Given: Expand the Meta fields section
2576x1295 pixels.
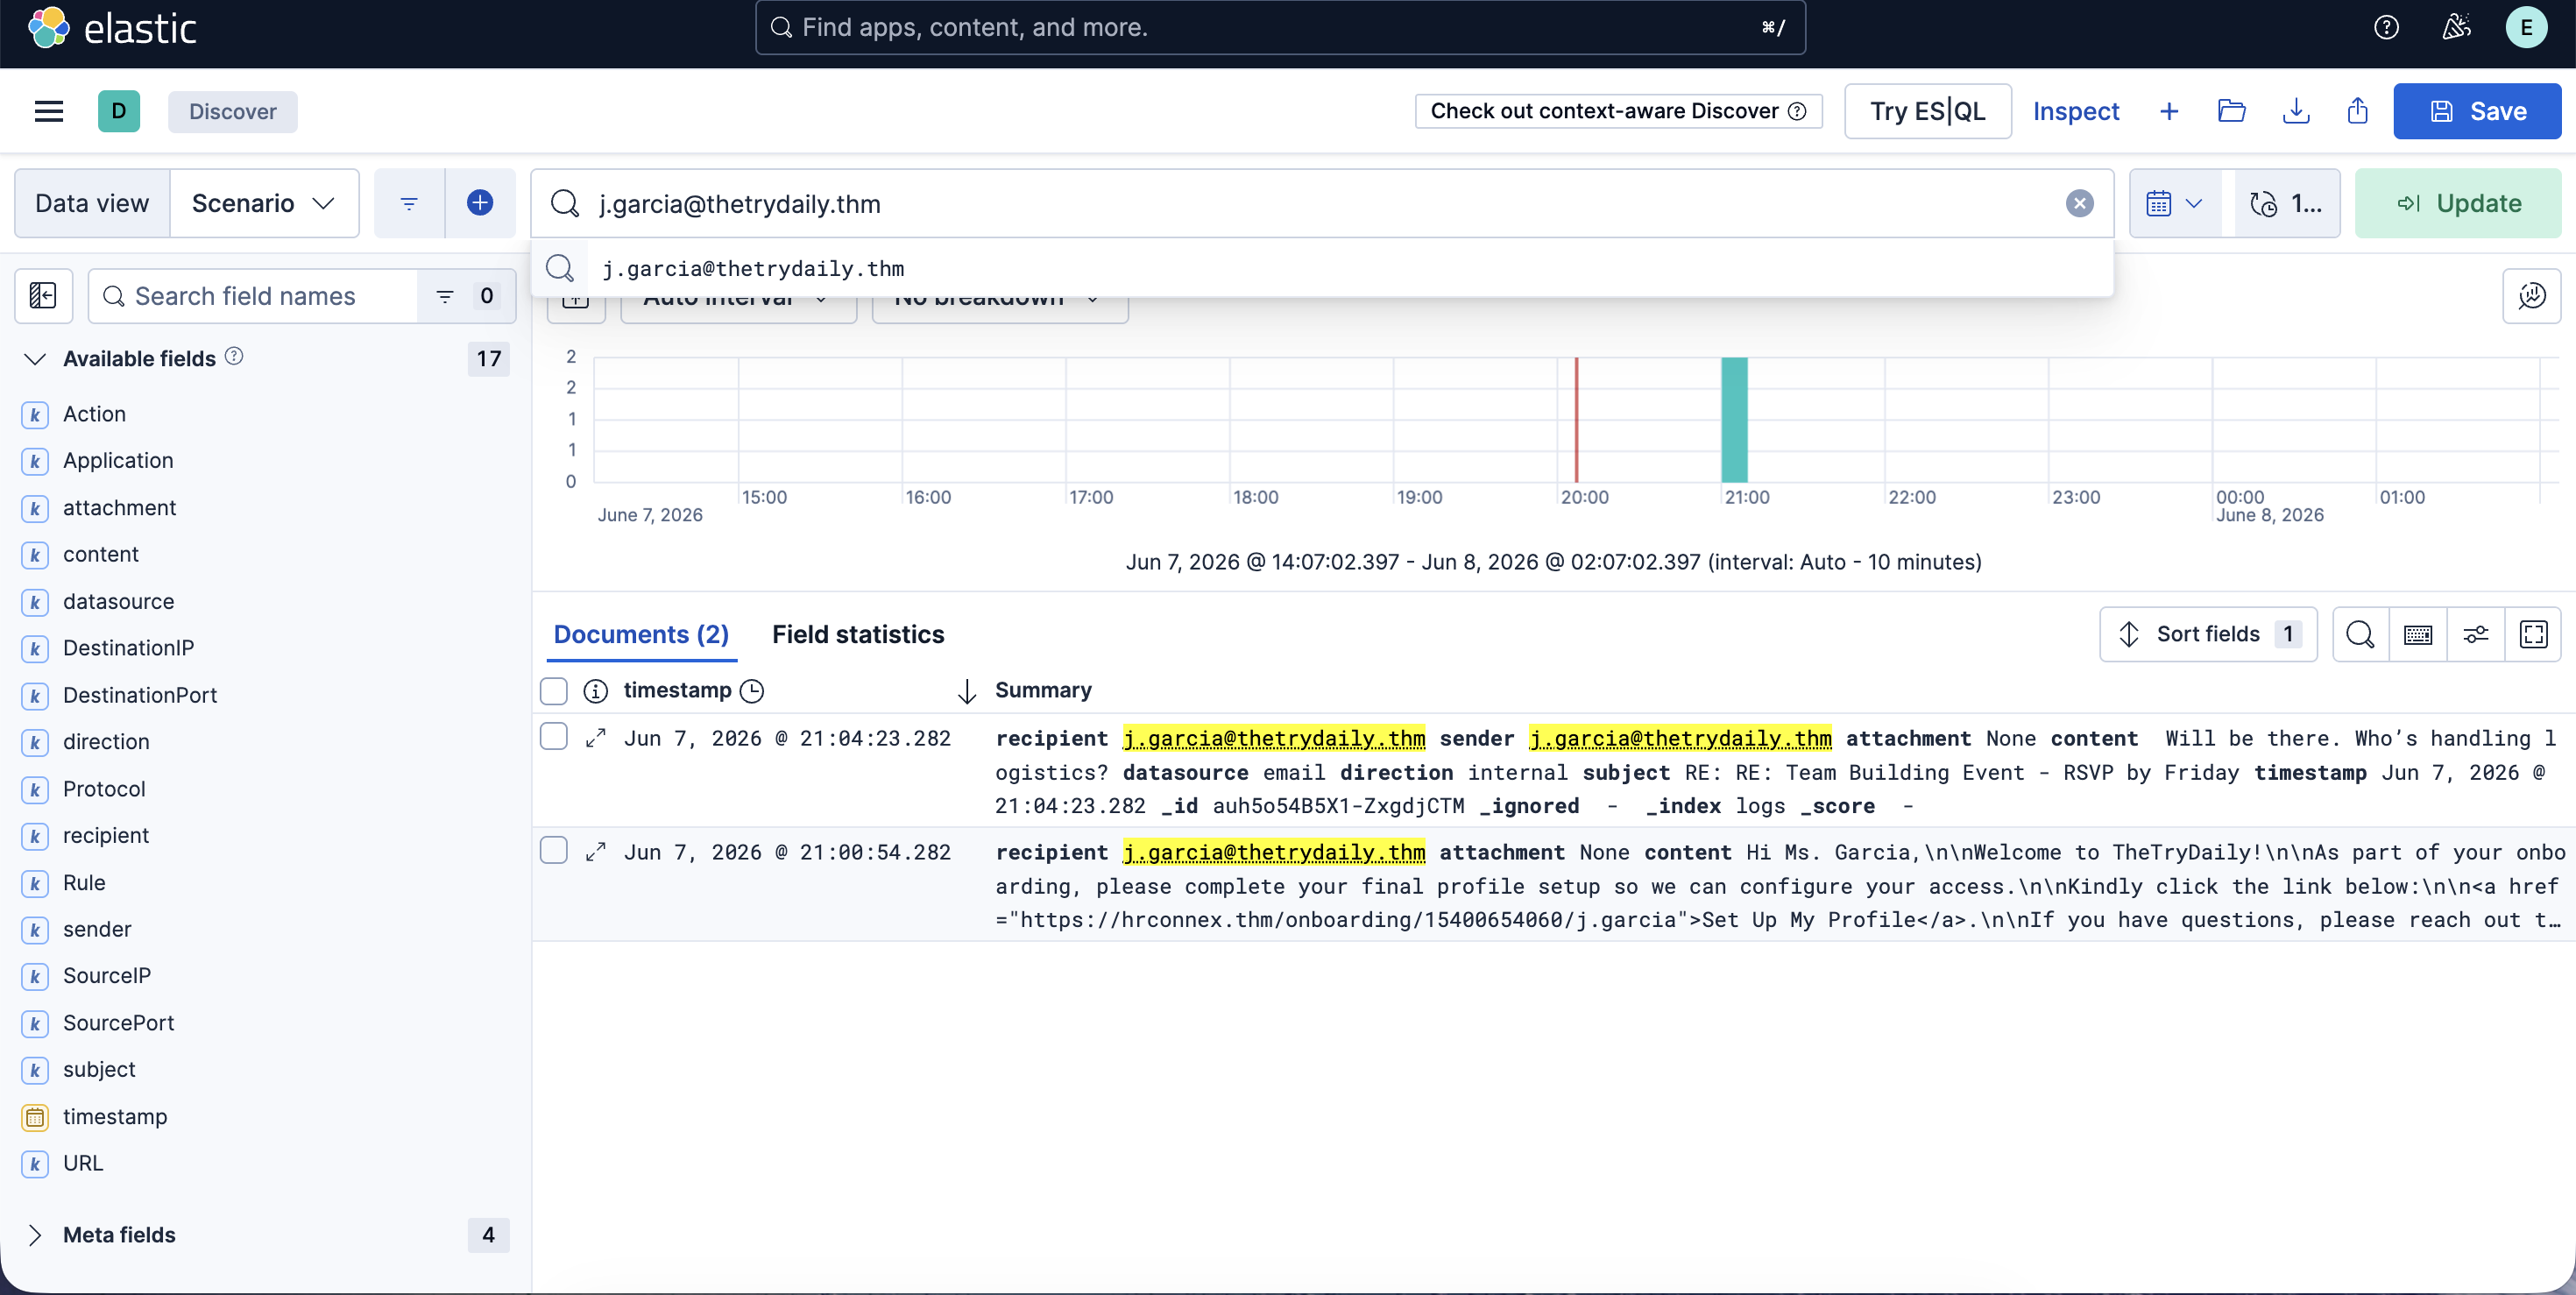Looking at the screenshot, I should point(35,1235).
